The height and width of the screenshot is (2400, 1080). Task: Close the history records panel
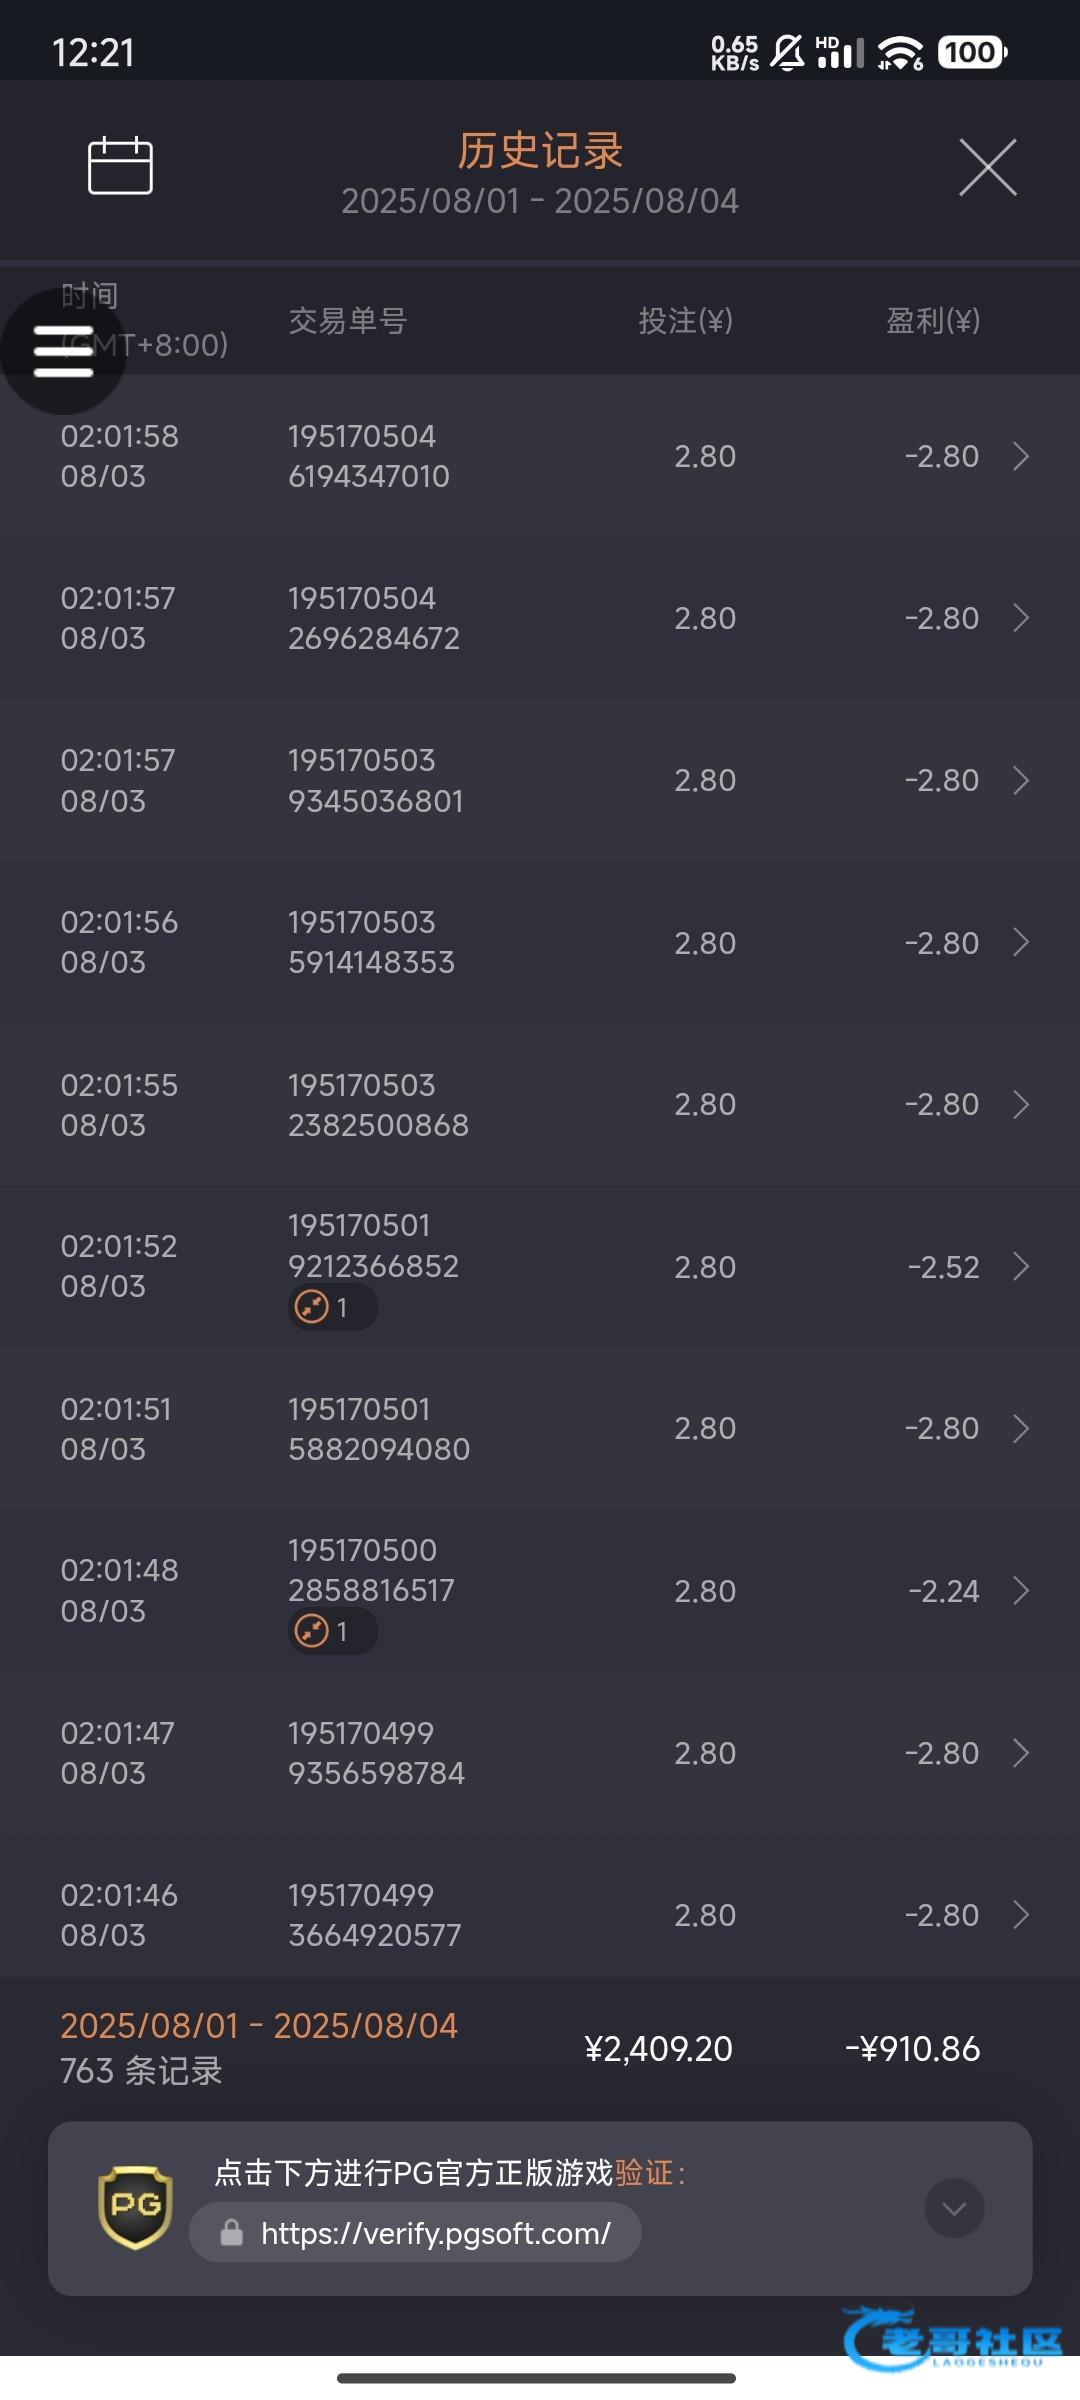987,168
